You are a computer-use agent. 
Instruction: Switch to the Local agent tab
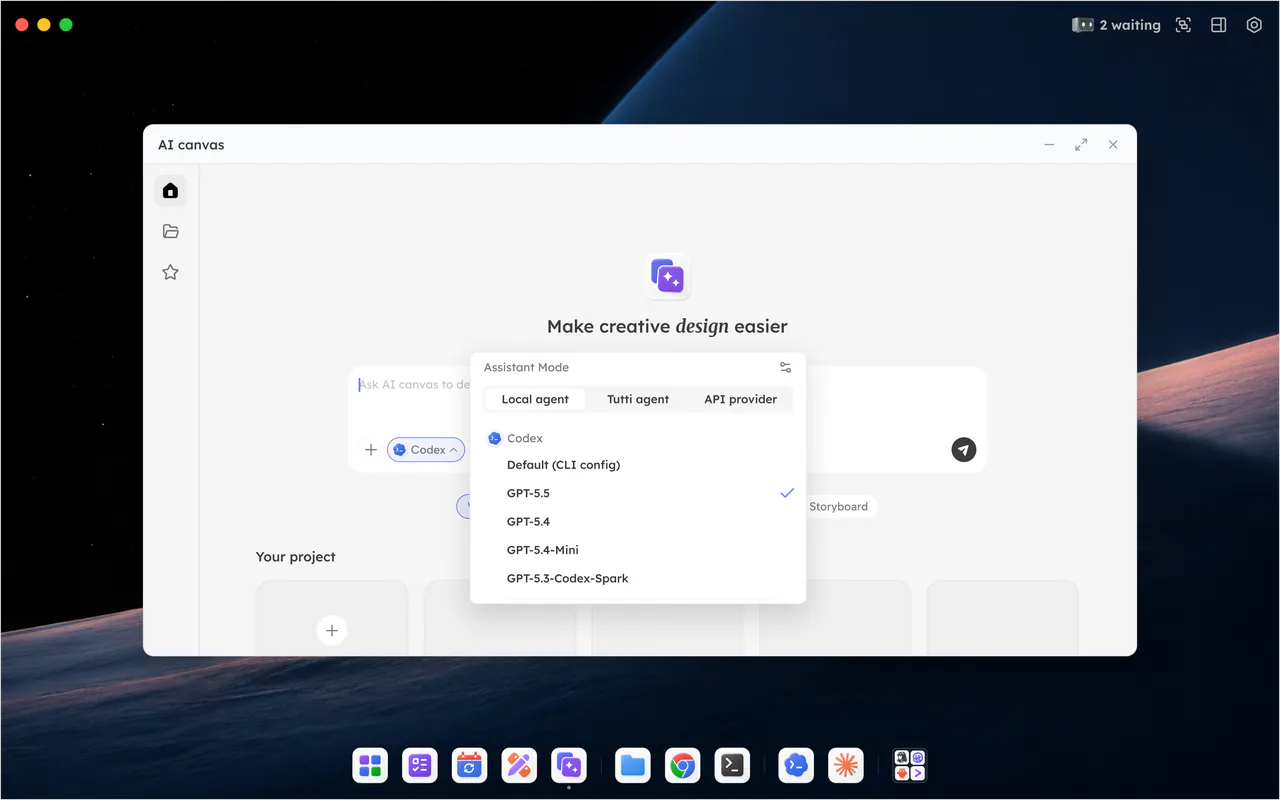[535, 399]
